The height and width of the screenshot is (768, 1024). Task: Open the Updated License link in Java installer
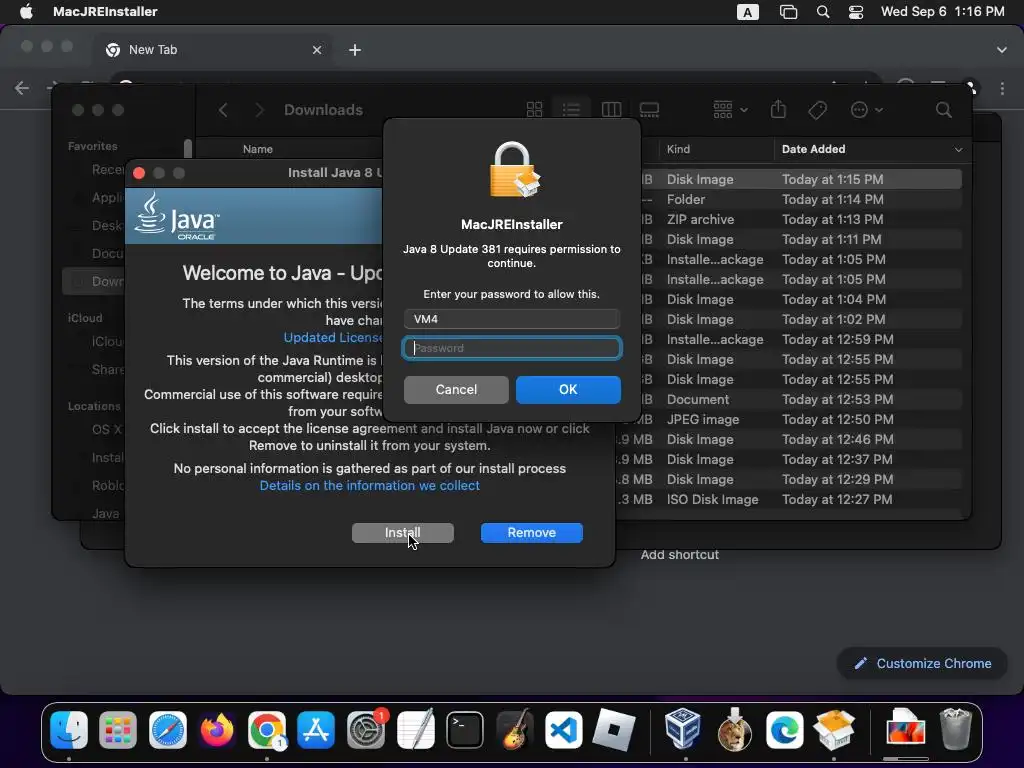pos(333,338)
